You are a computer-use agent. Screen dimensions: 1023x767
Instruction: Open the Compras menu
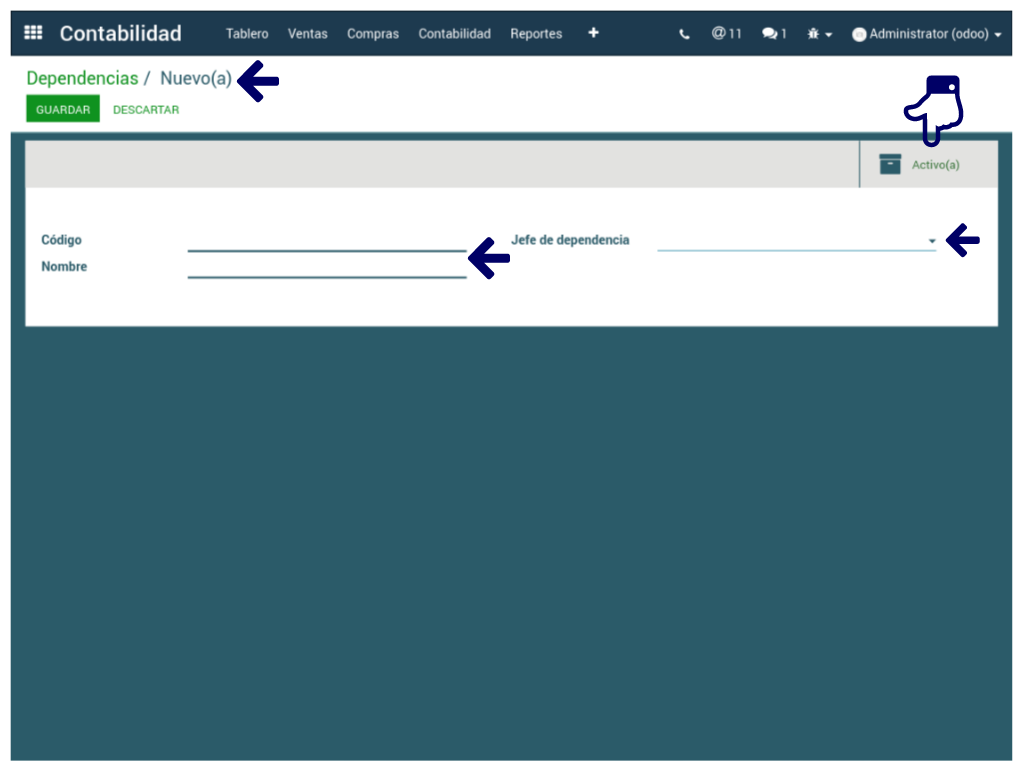pos(372,34)
